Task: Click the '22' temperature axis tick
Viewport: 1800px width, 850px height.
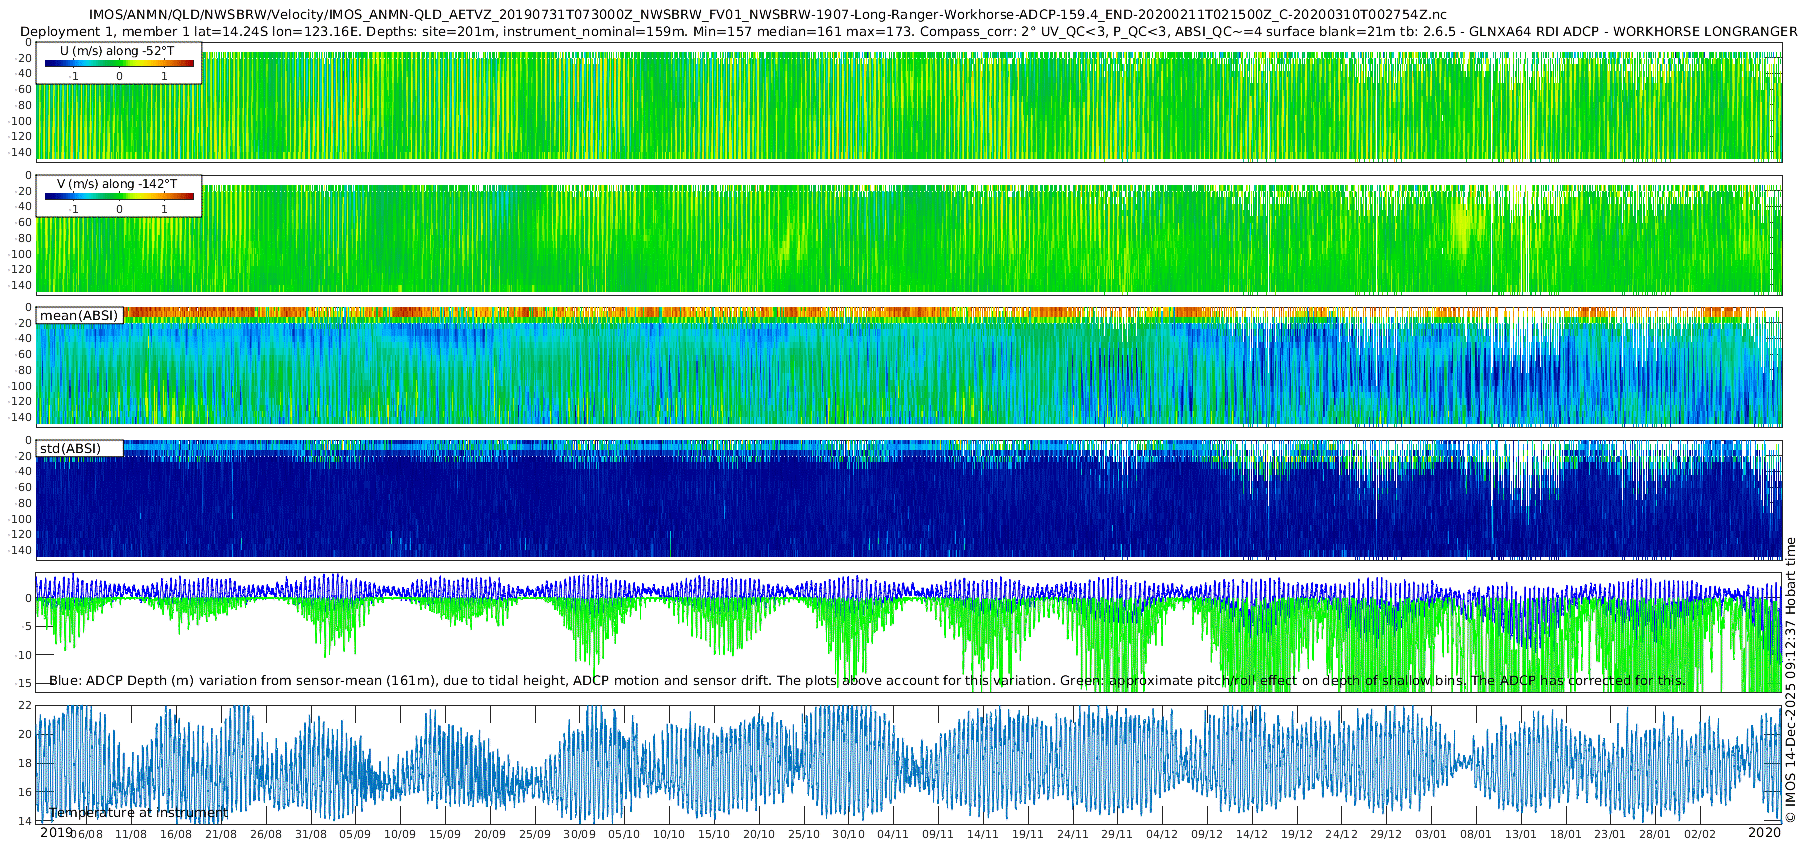Action: 25,705
